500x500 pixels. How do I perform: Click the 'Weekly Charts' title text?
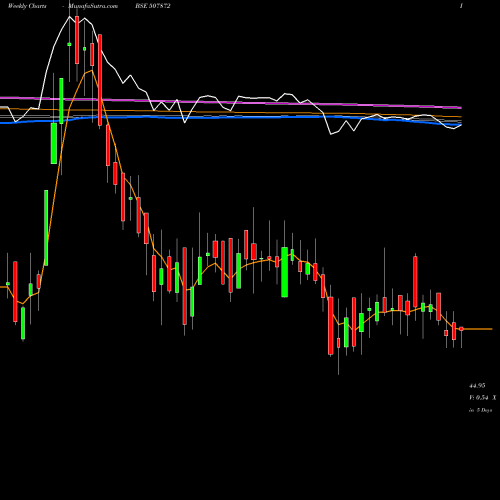27,6
